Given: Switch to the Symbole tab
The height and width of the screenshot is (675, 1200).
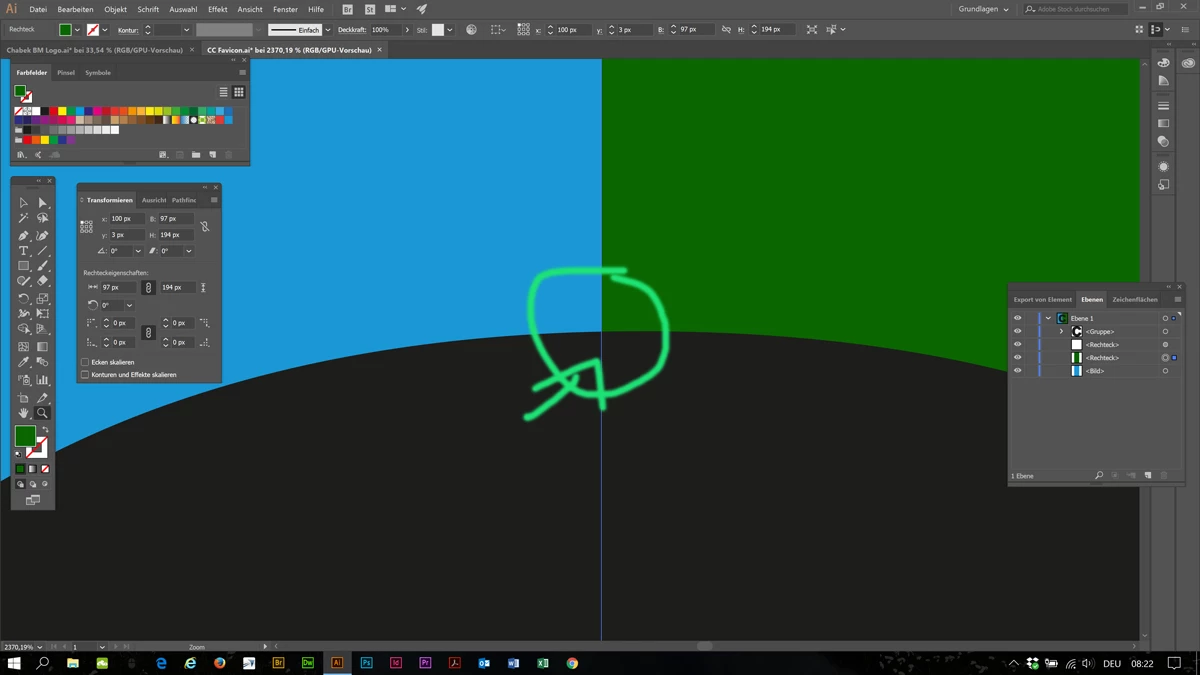Looking at the screenshot, I should [x=98, y=73].
